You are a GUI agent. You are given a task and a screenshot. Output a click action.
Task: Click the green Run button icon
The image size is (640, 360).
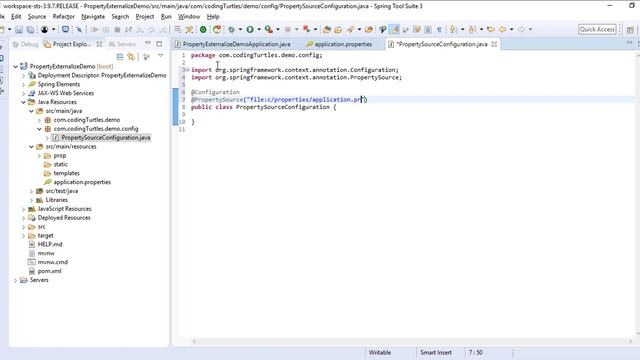point(250,29)
